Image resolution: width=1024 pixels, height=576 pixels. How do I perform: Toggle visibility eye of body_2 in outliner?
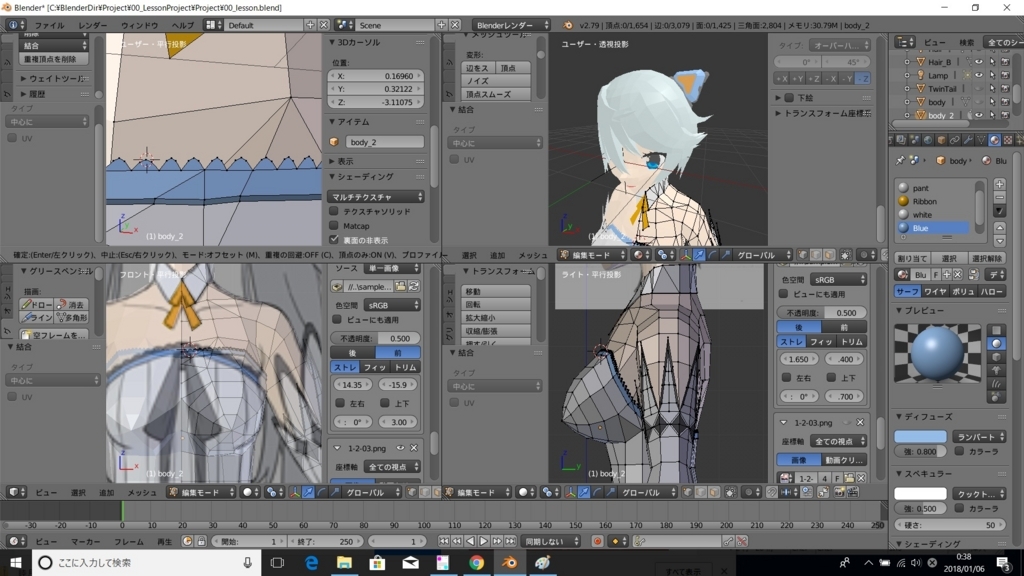[x=978, y=115]
